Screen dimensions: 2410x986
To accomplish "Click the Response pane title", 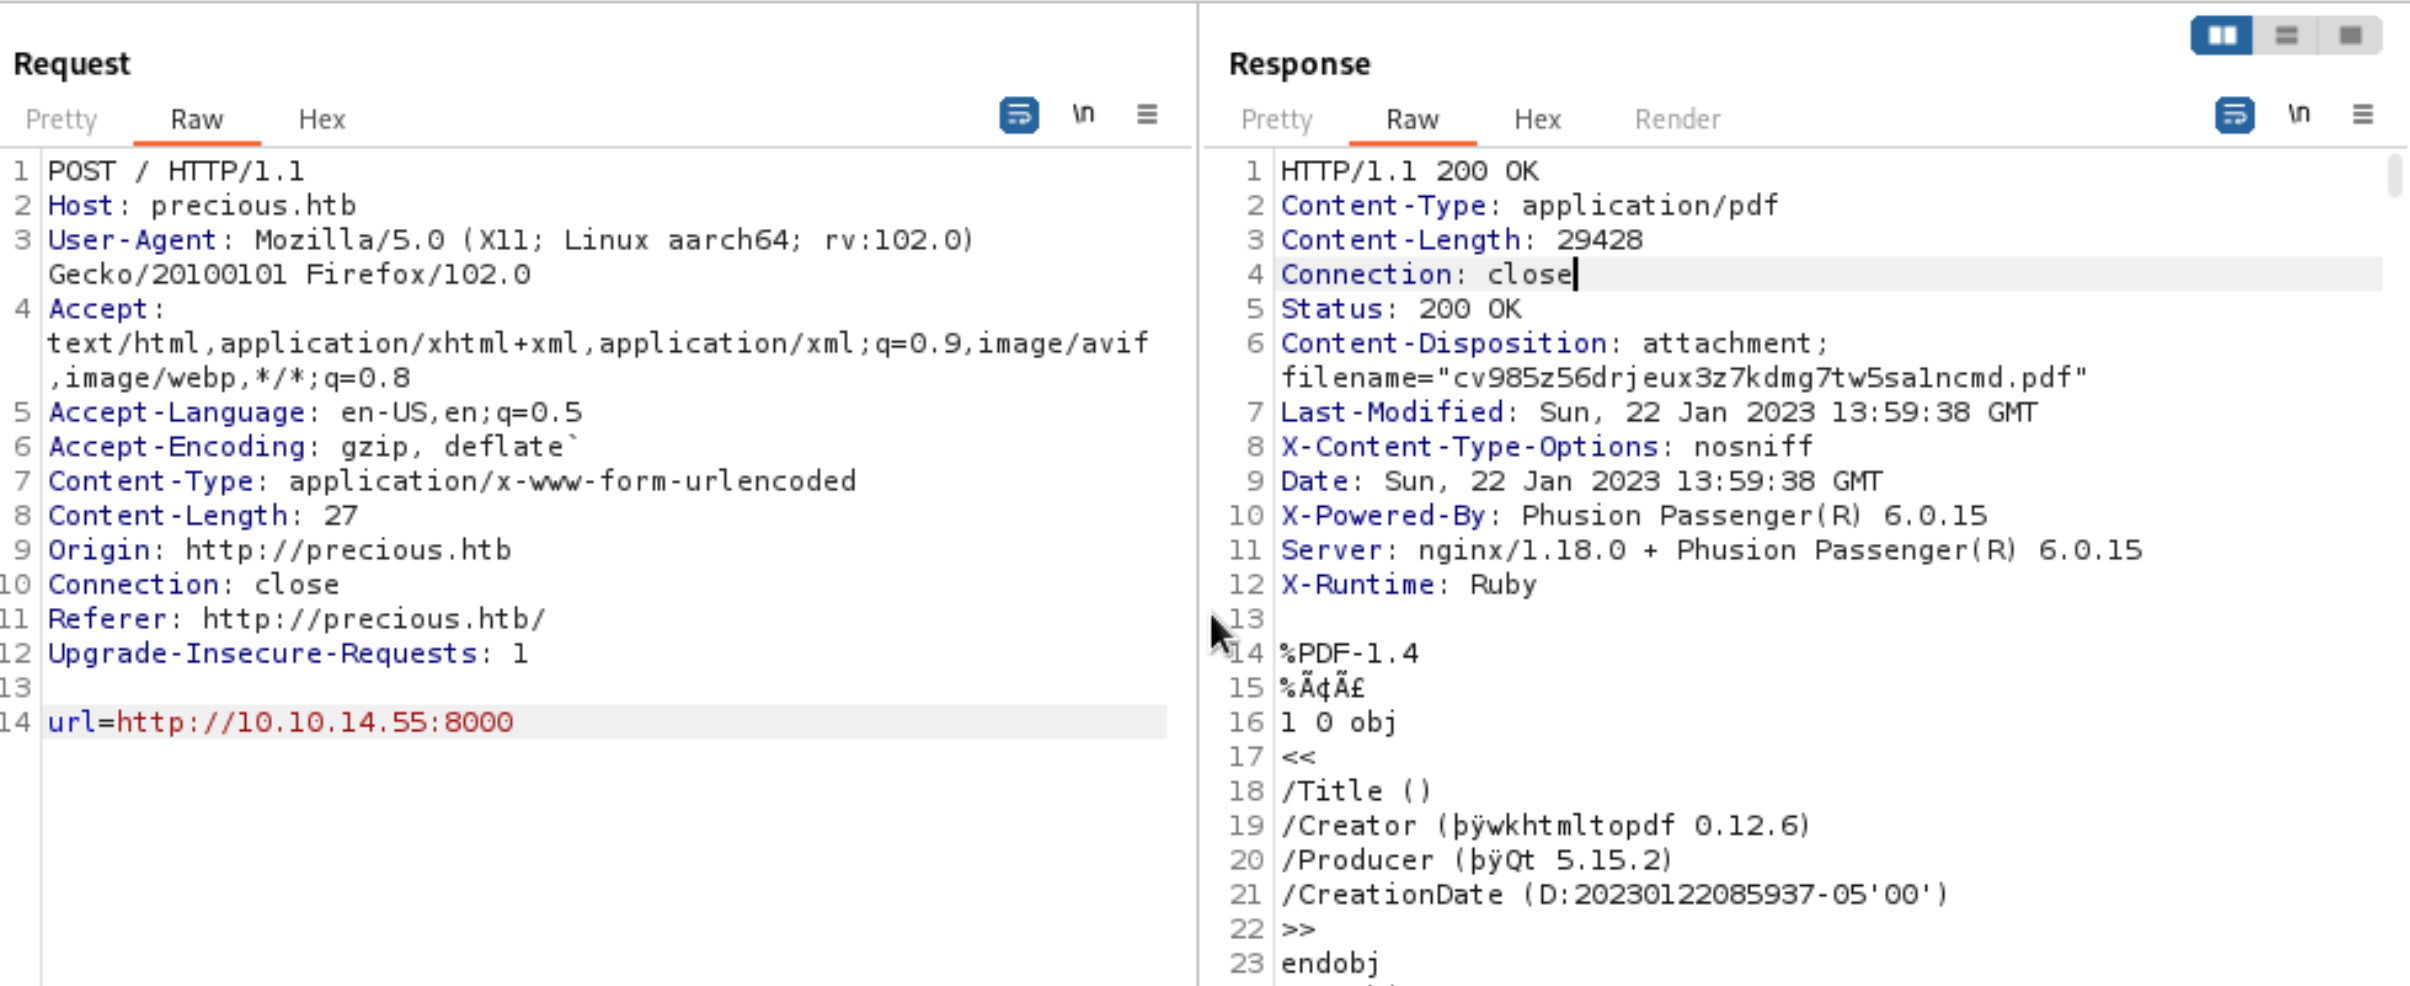I will (1299, 64).
